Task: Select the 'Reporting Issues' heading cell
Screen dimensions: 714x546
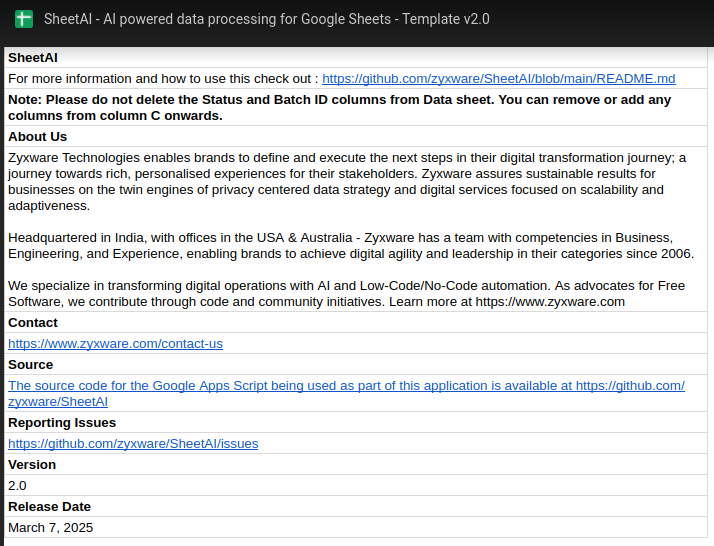Action: click(x=356, y=423)
